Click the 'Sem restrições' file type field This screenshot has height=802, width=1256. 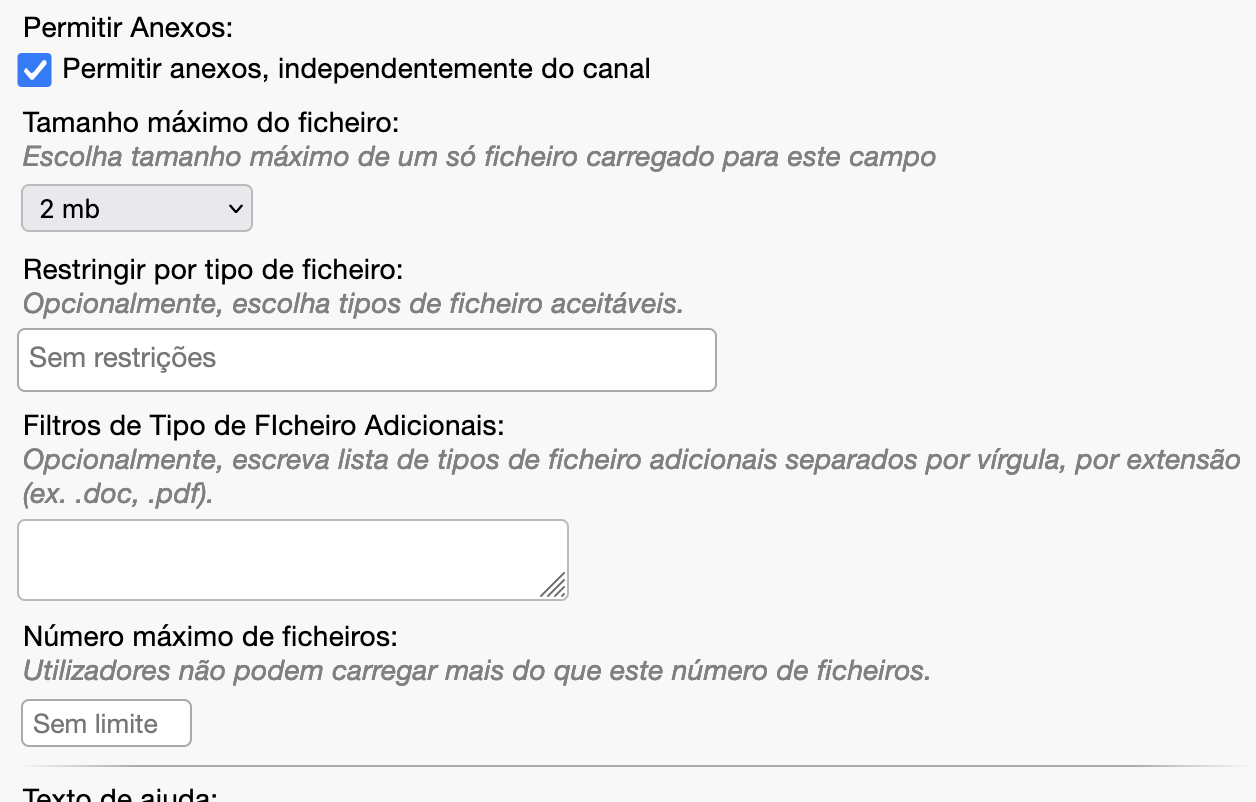point(366,359)
